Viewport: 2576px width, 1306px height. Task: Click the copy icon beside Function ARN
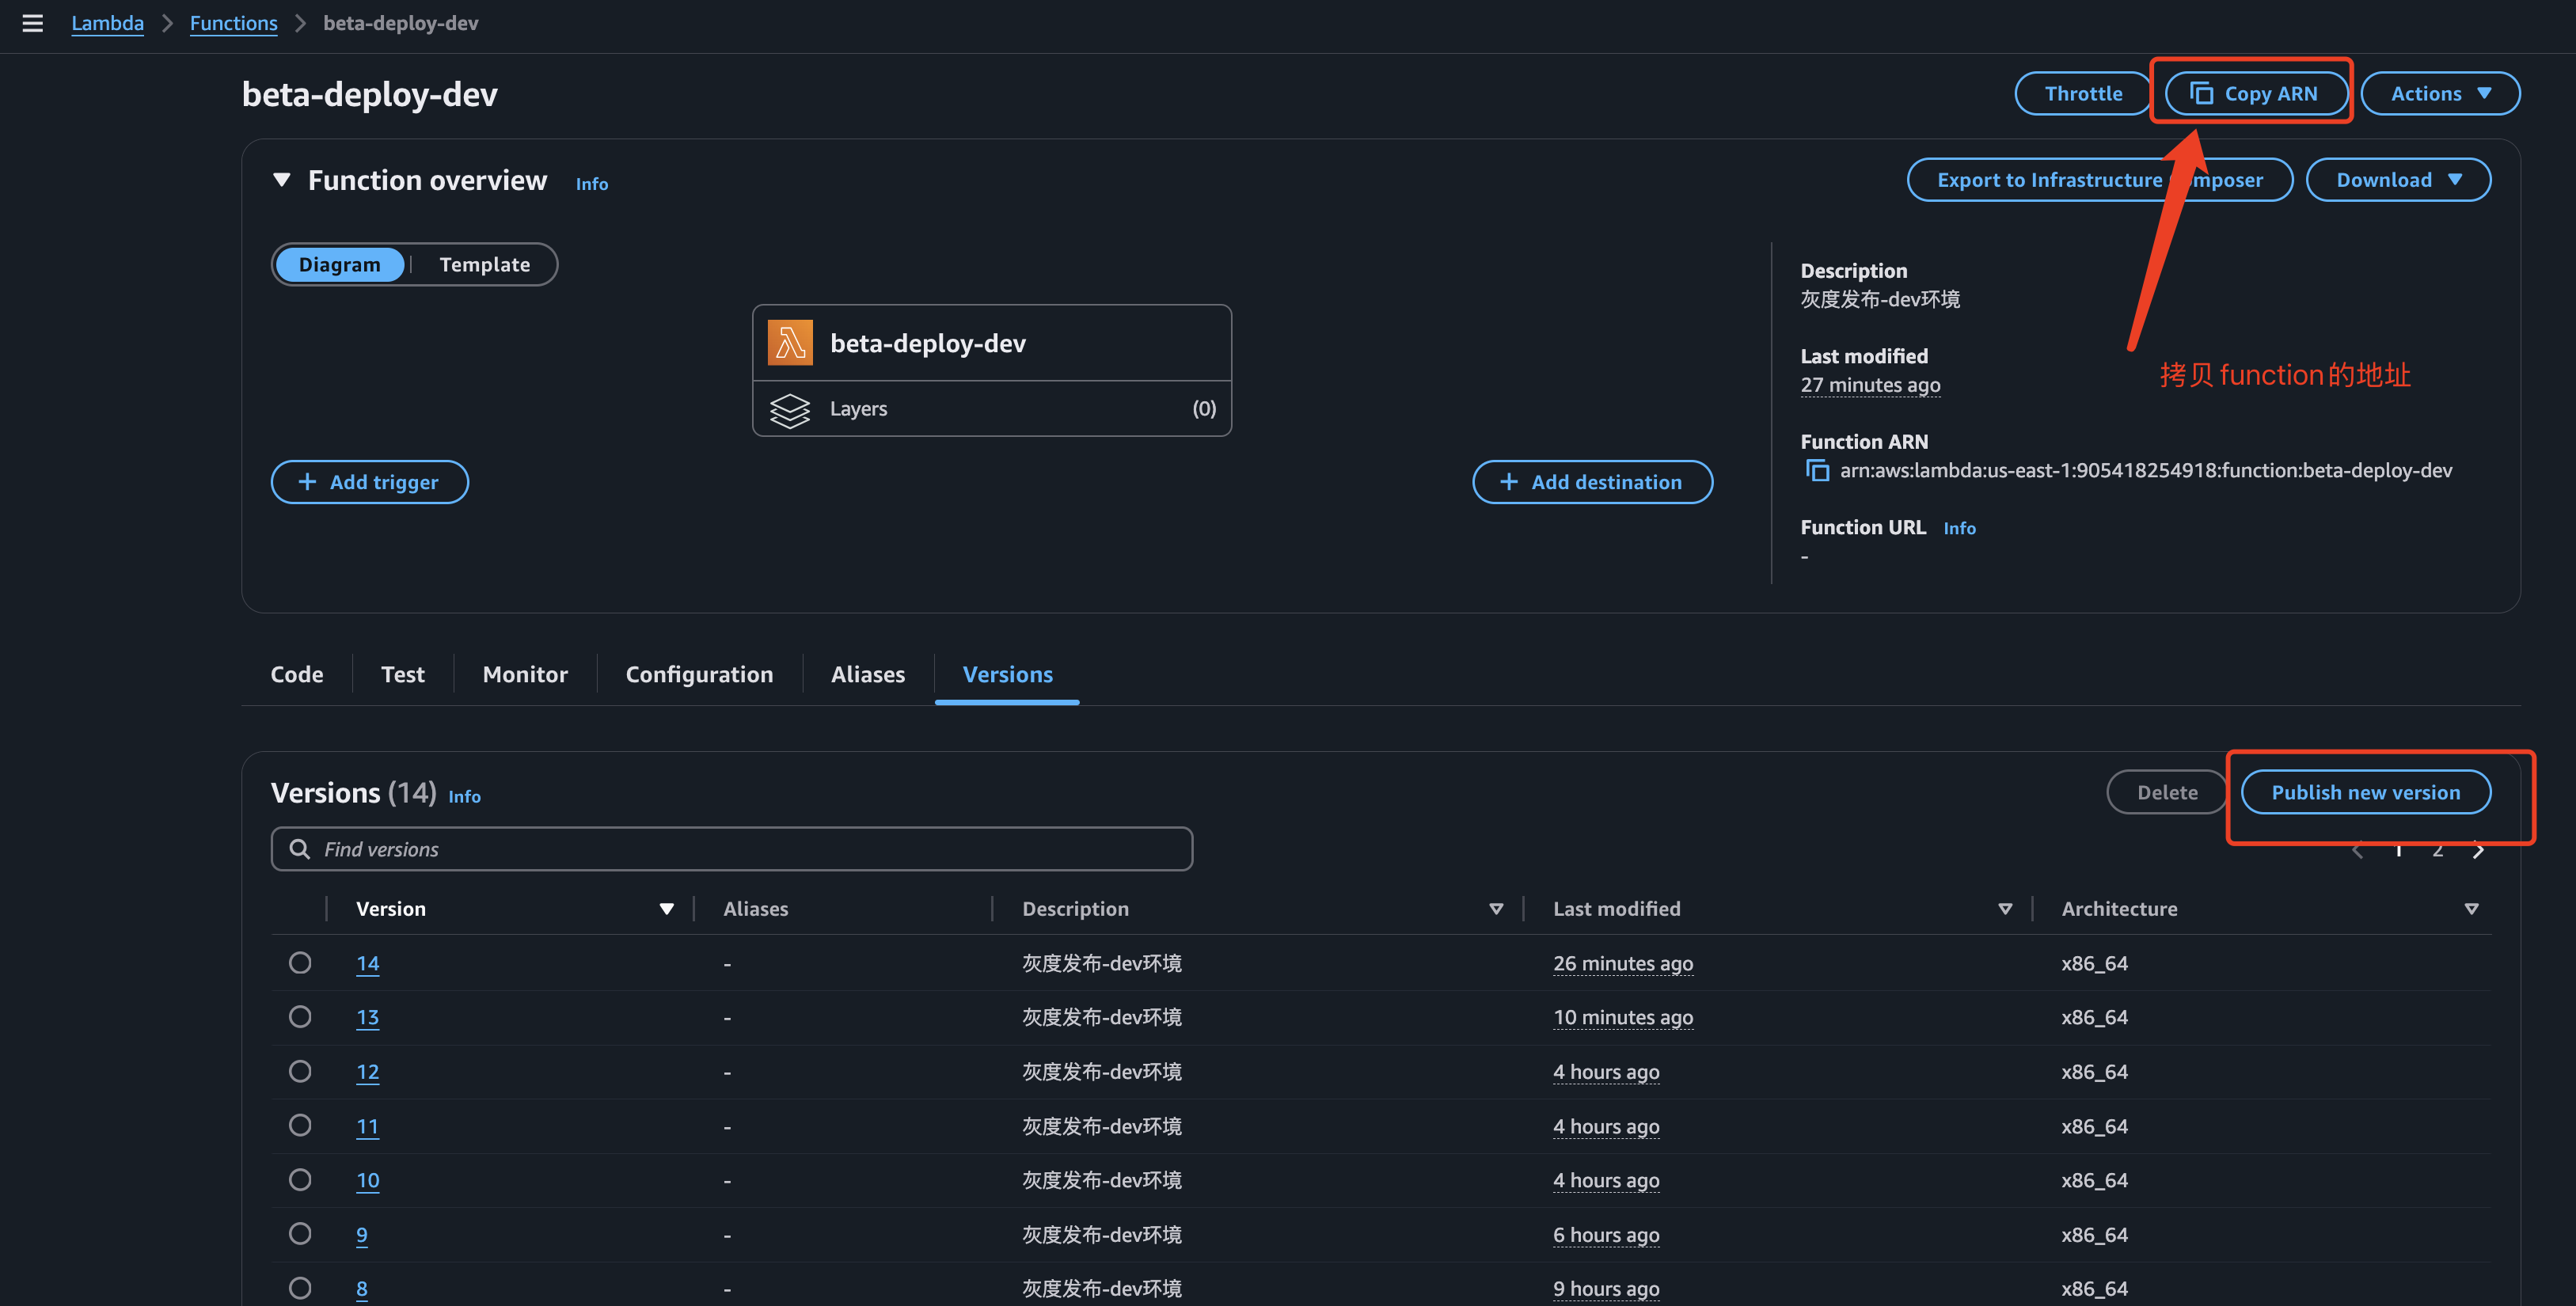(1817, 470)
